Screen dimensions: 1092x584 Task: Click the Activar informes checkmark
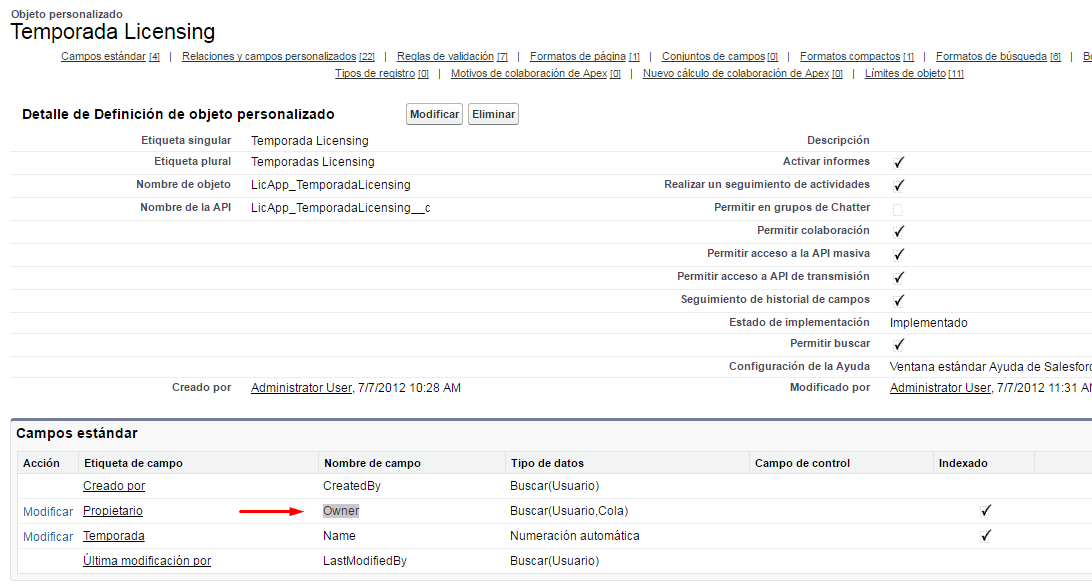click(898, 162)
